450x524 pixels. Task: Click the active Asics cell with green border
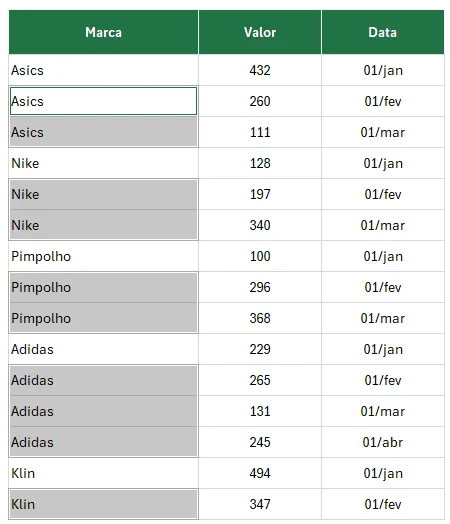[104, 101]
